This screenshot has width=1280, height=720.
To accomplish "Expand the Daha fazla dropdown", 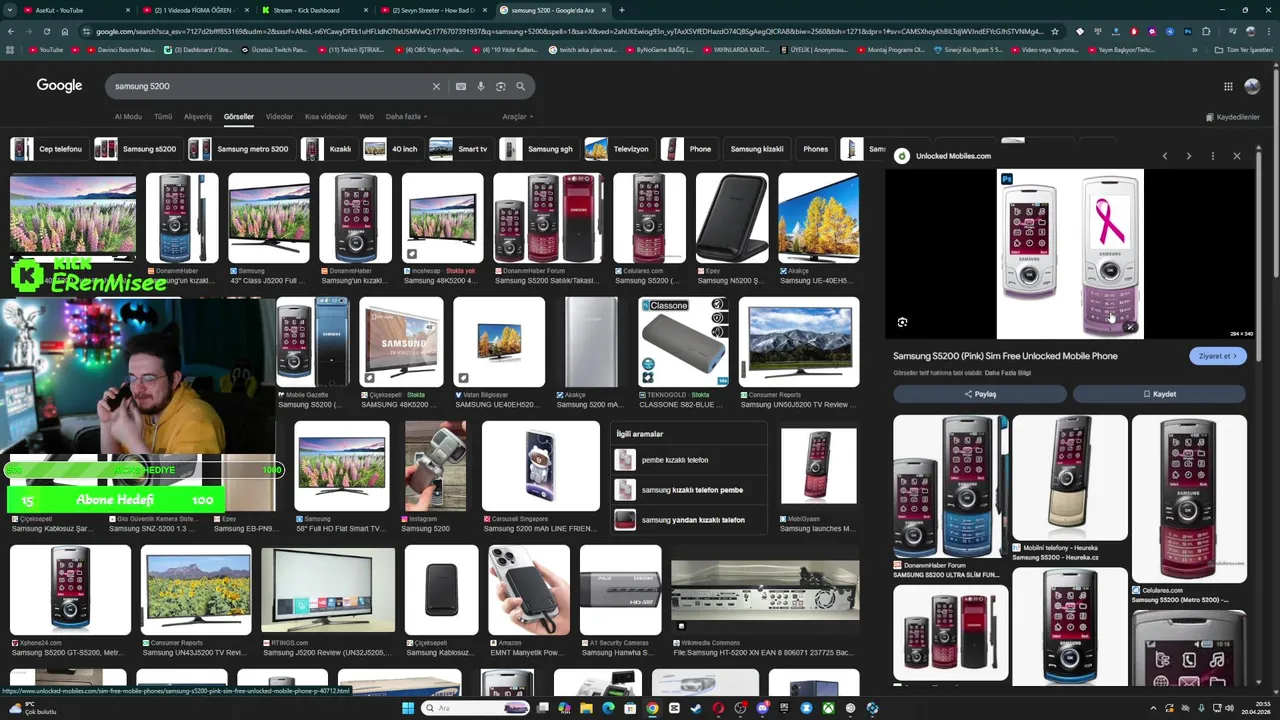I will 406,117.
